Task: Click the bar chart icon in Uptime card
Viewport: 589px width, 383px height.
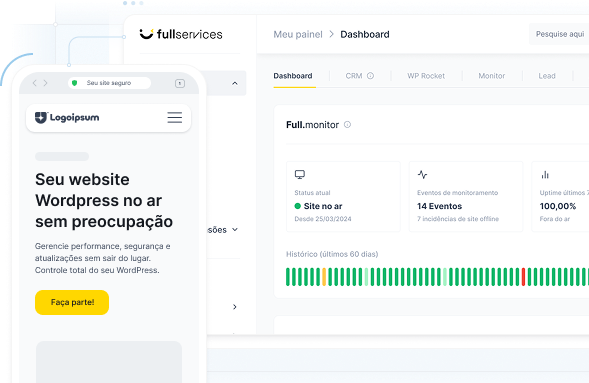Action: [x=545, y=175]
